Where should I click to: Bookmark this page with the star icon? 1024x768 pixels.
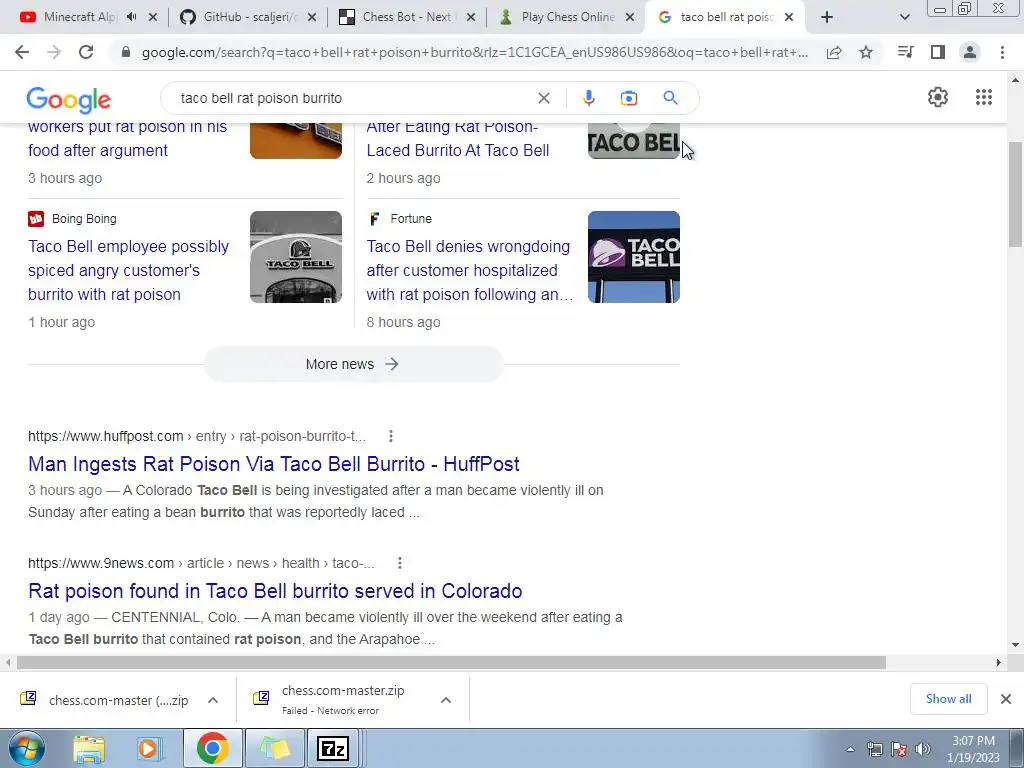[x=866, y=52]
